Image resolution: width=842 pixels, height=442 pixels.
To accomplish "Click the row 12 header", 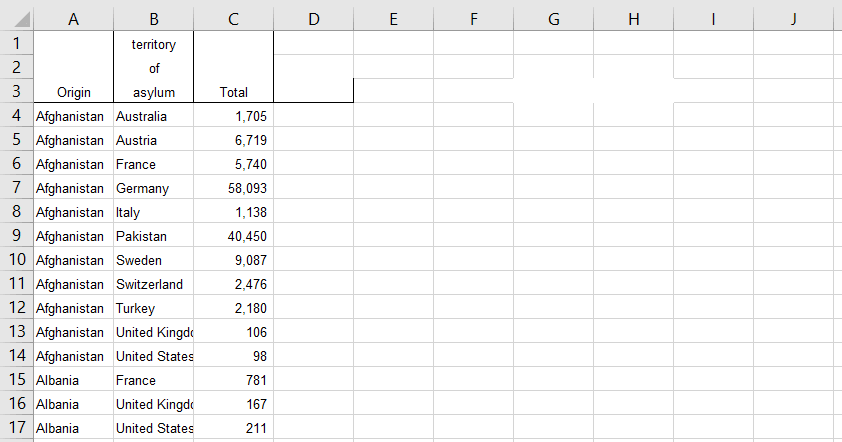I will coord(16,308).
